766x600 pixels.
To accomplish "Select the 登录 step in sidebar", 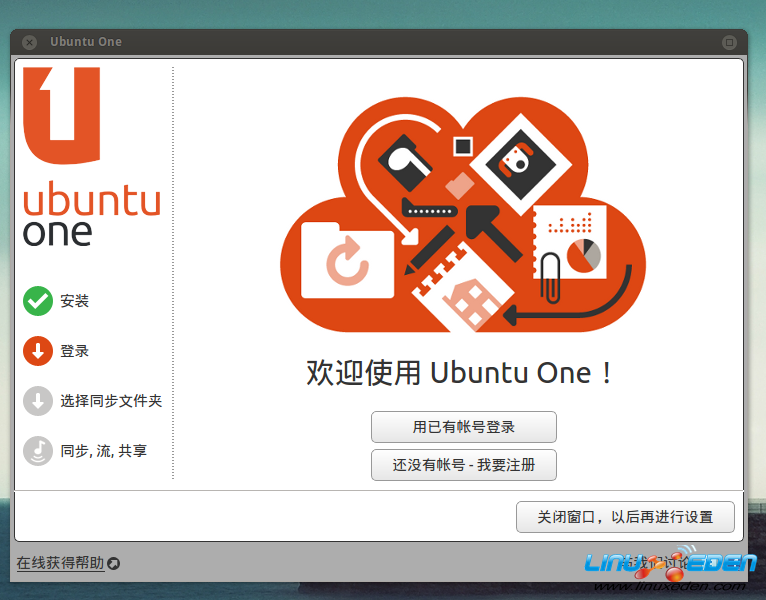I will click(x=75, y=351).
